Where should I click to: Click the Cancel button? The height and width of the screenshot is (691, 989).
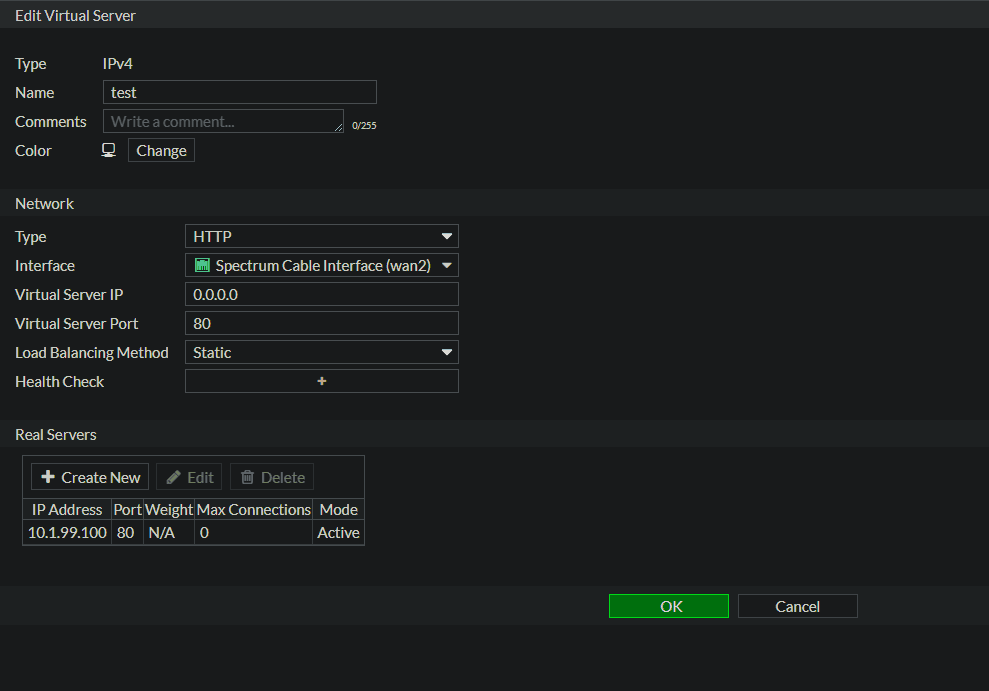[x=797, y=606]
